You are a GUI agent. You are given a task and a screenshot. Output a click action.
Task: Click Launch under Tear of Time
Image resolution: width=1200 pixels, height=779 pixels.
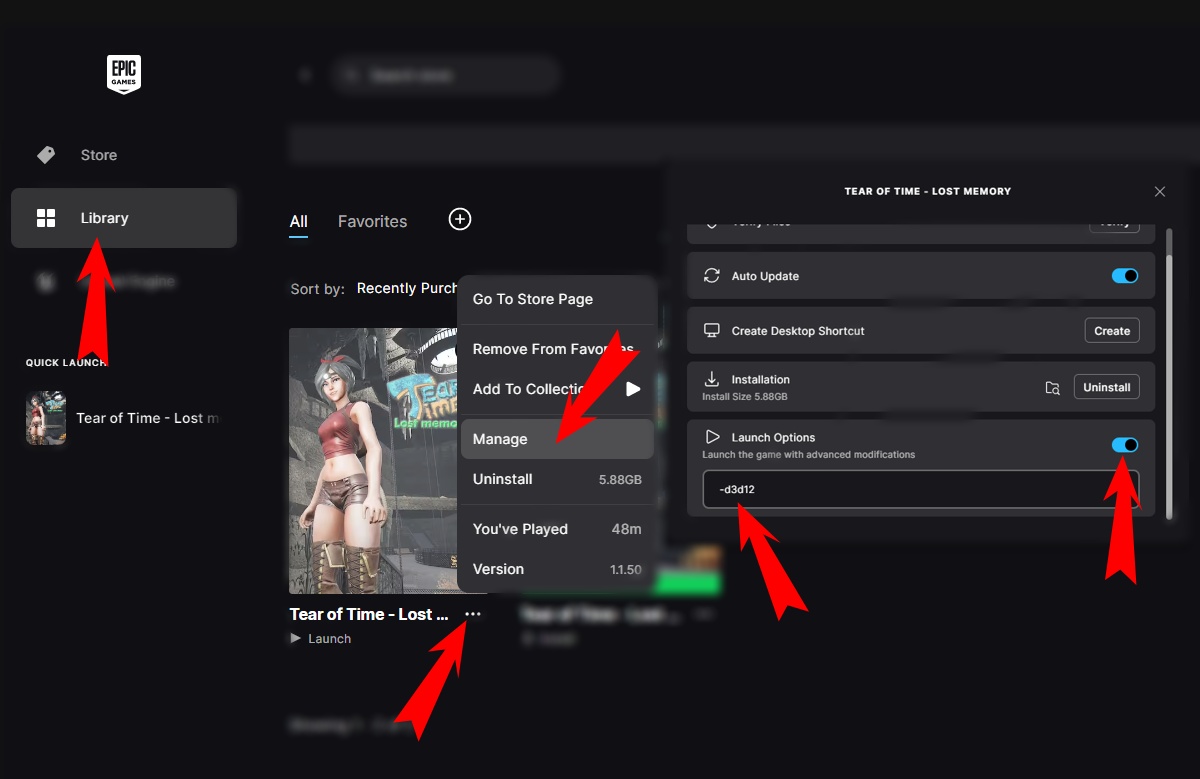pyautogui.click(x=330, y=638)
